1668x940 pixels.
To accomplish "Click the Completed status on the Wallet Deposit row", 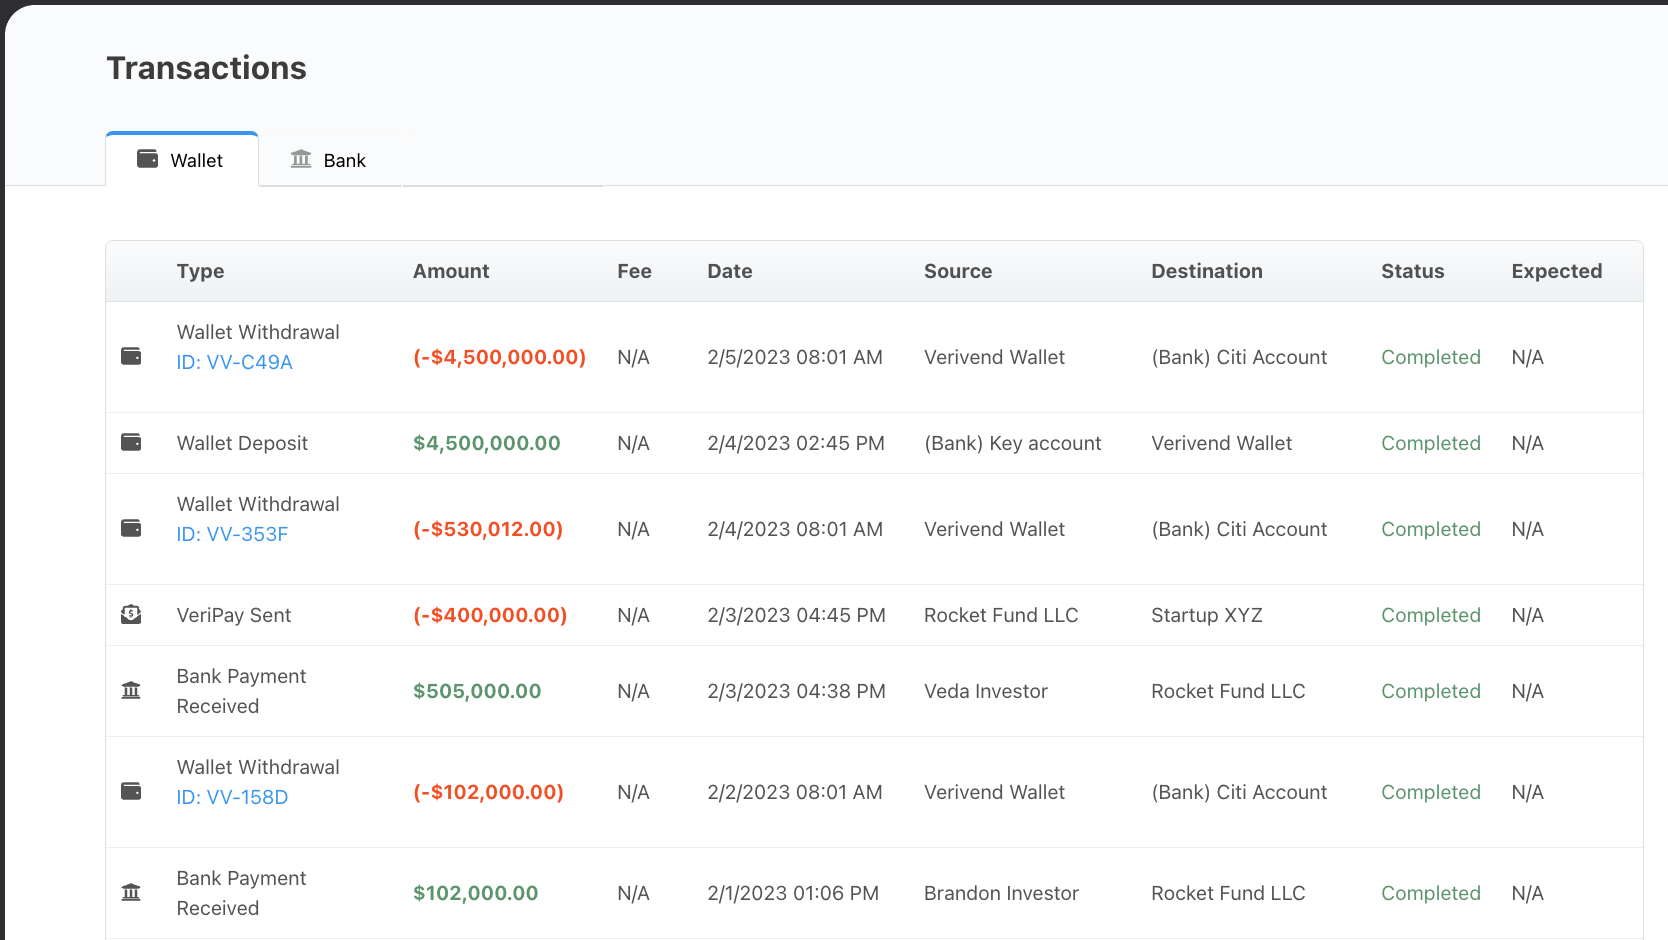I will (x=1430, y=442).
